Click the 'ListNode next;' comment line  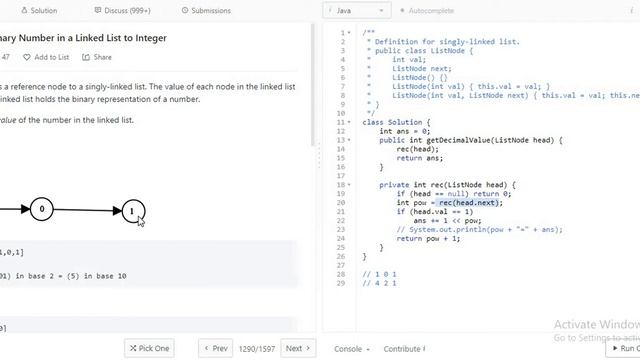tap(422, 69)
